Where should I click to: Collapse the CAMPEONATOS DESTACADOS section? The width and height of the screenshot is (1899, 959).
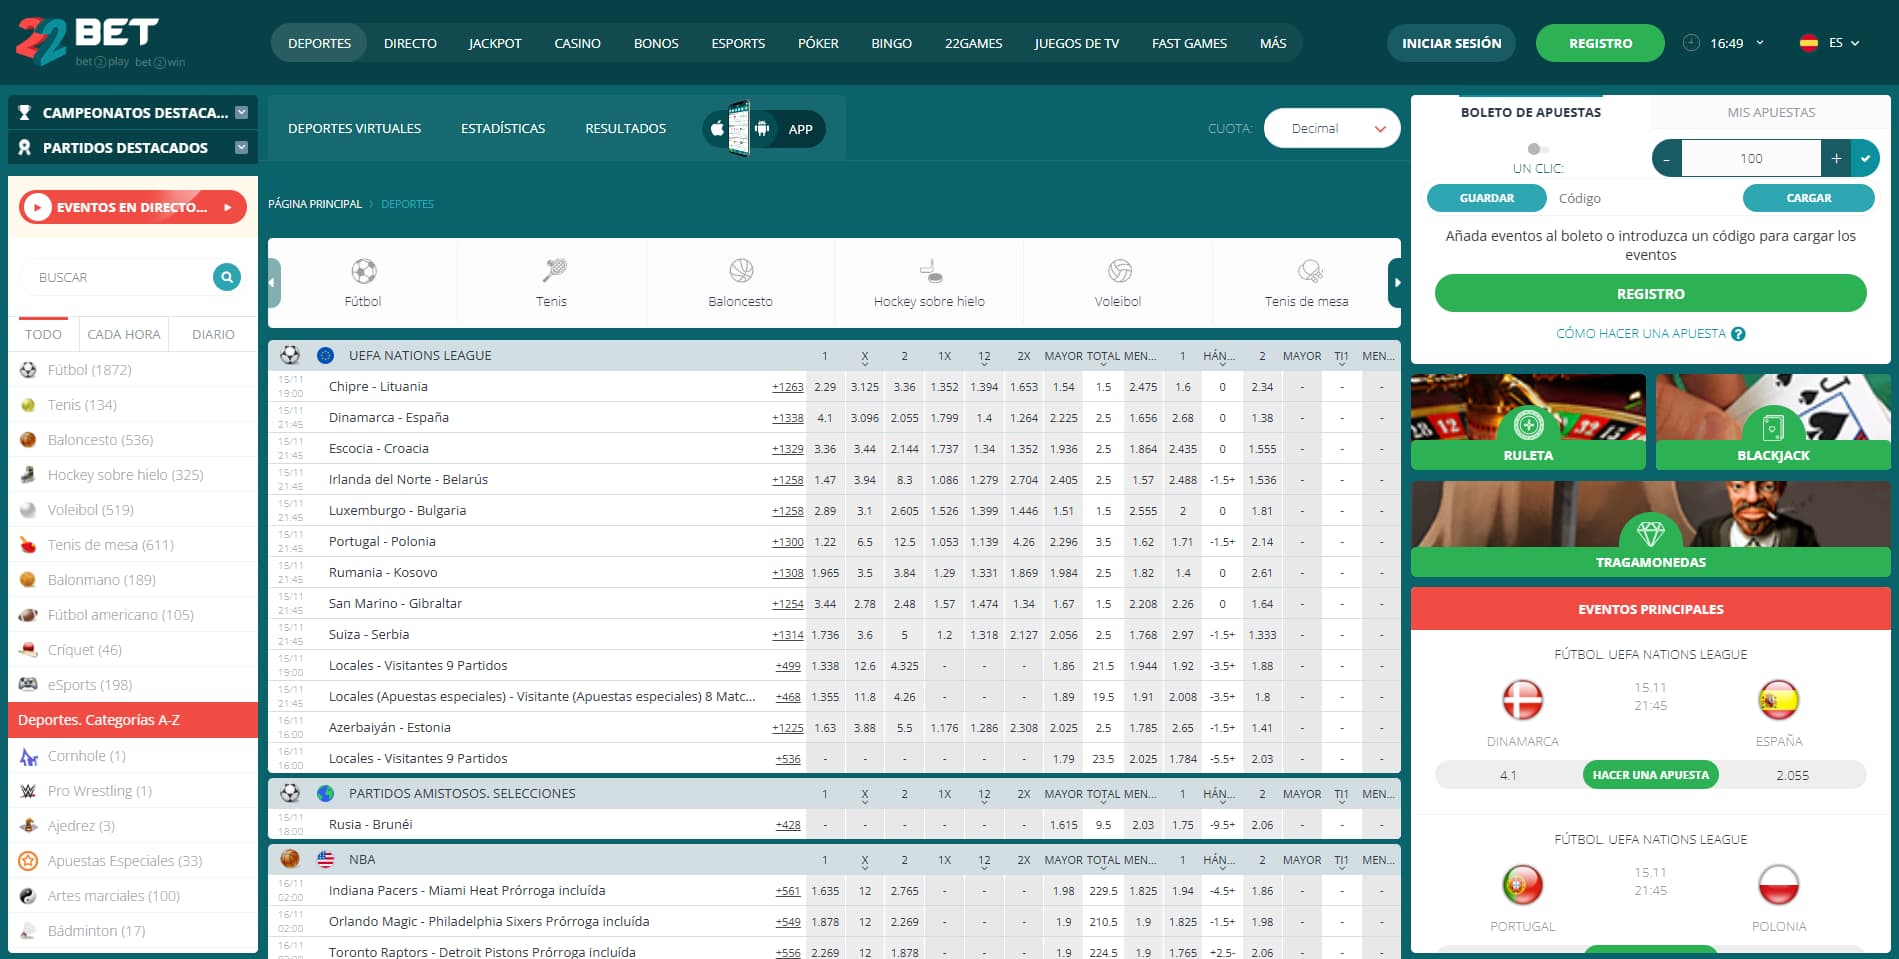[x=240, y=112]
